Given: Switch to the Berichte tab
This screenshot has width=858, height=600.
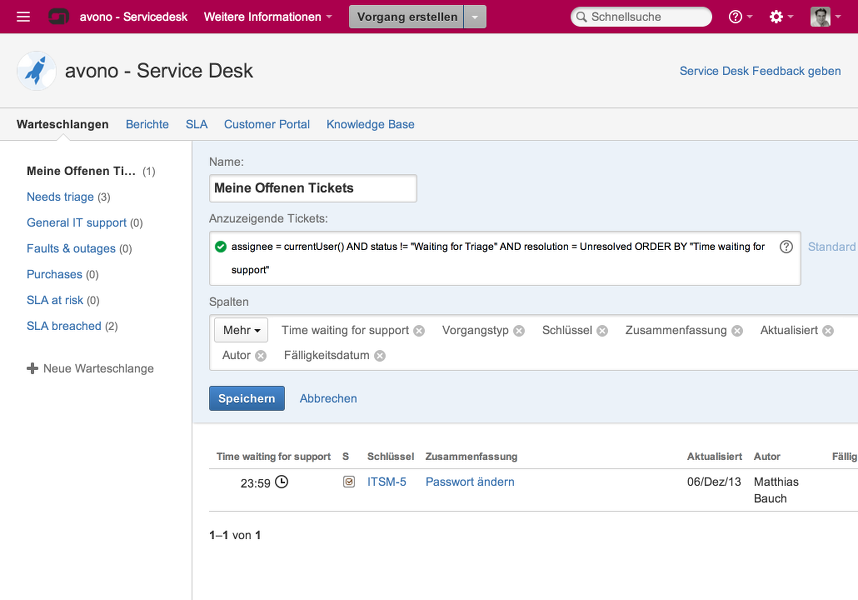Looking at the screenshot, I should [x=147, y=124].
